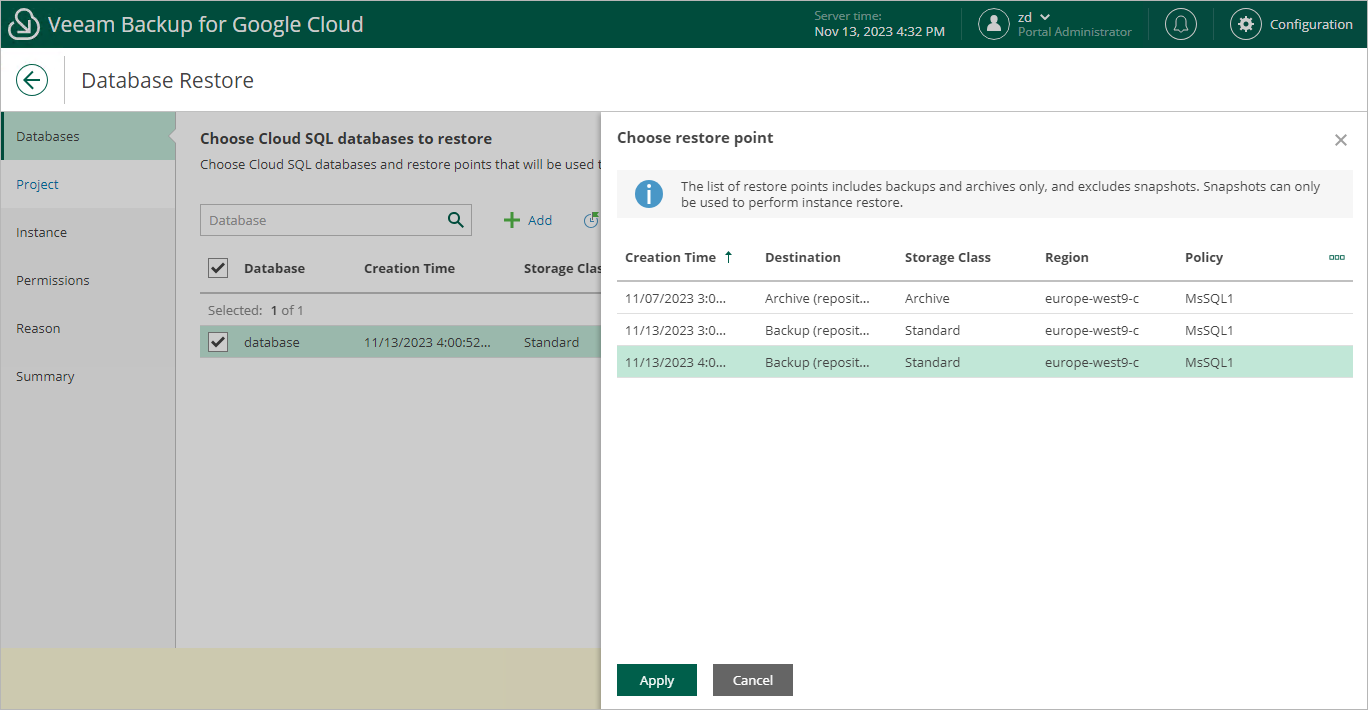
Task: Close the Choose restore point panel
Action: pyautogui.click(x=1341, y=140)
